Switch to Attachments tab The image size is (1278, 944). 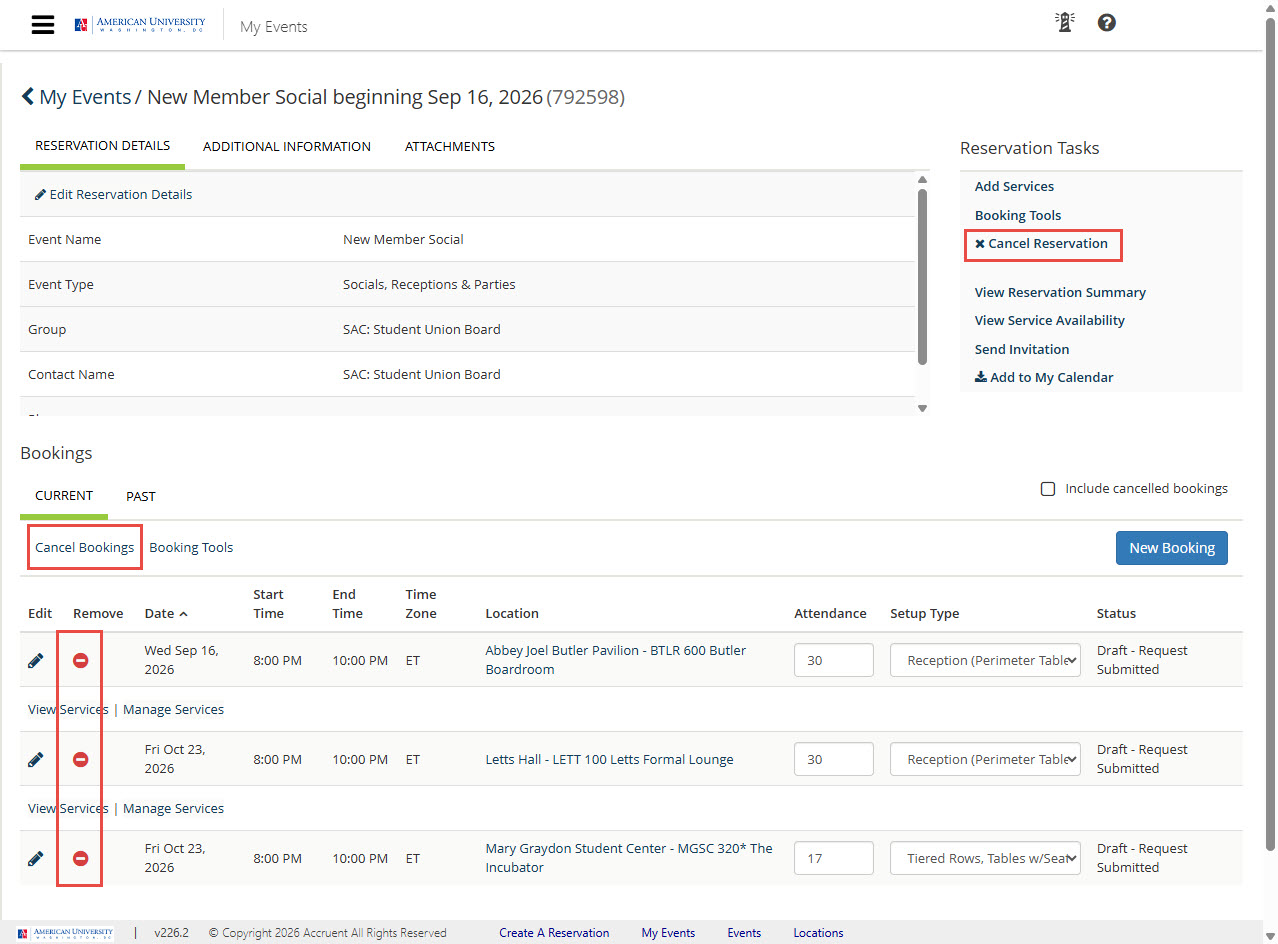(x=450, y=146)
